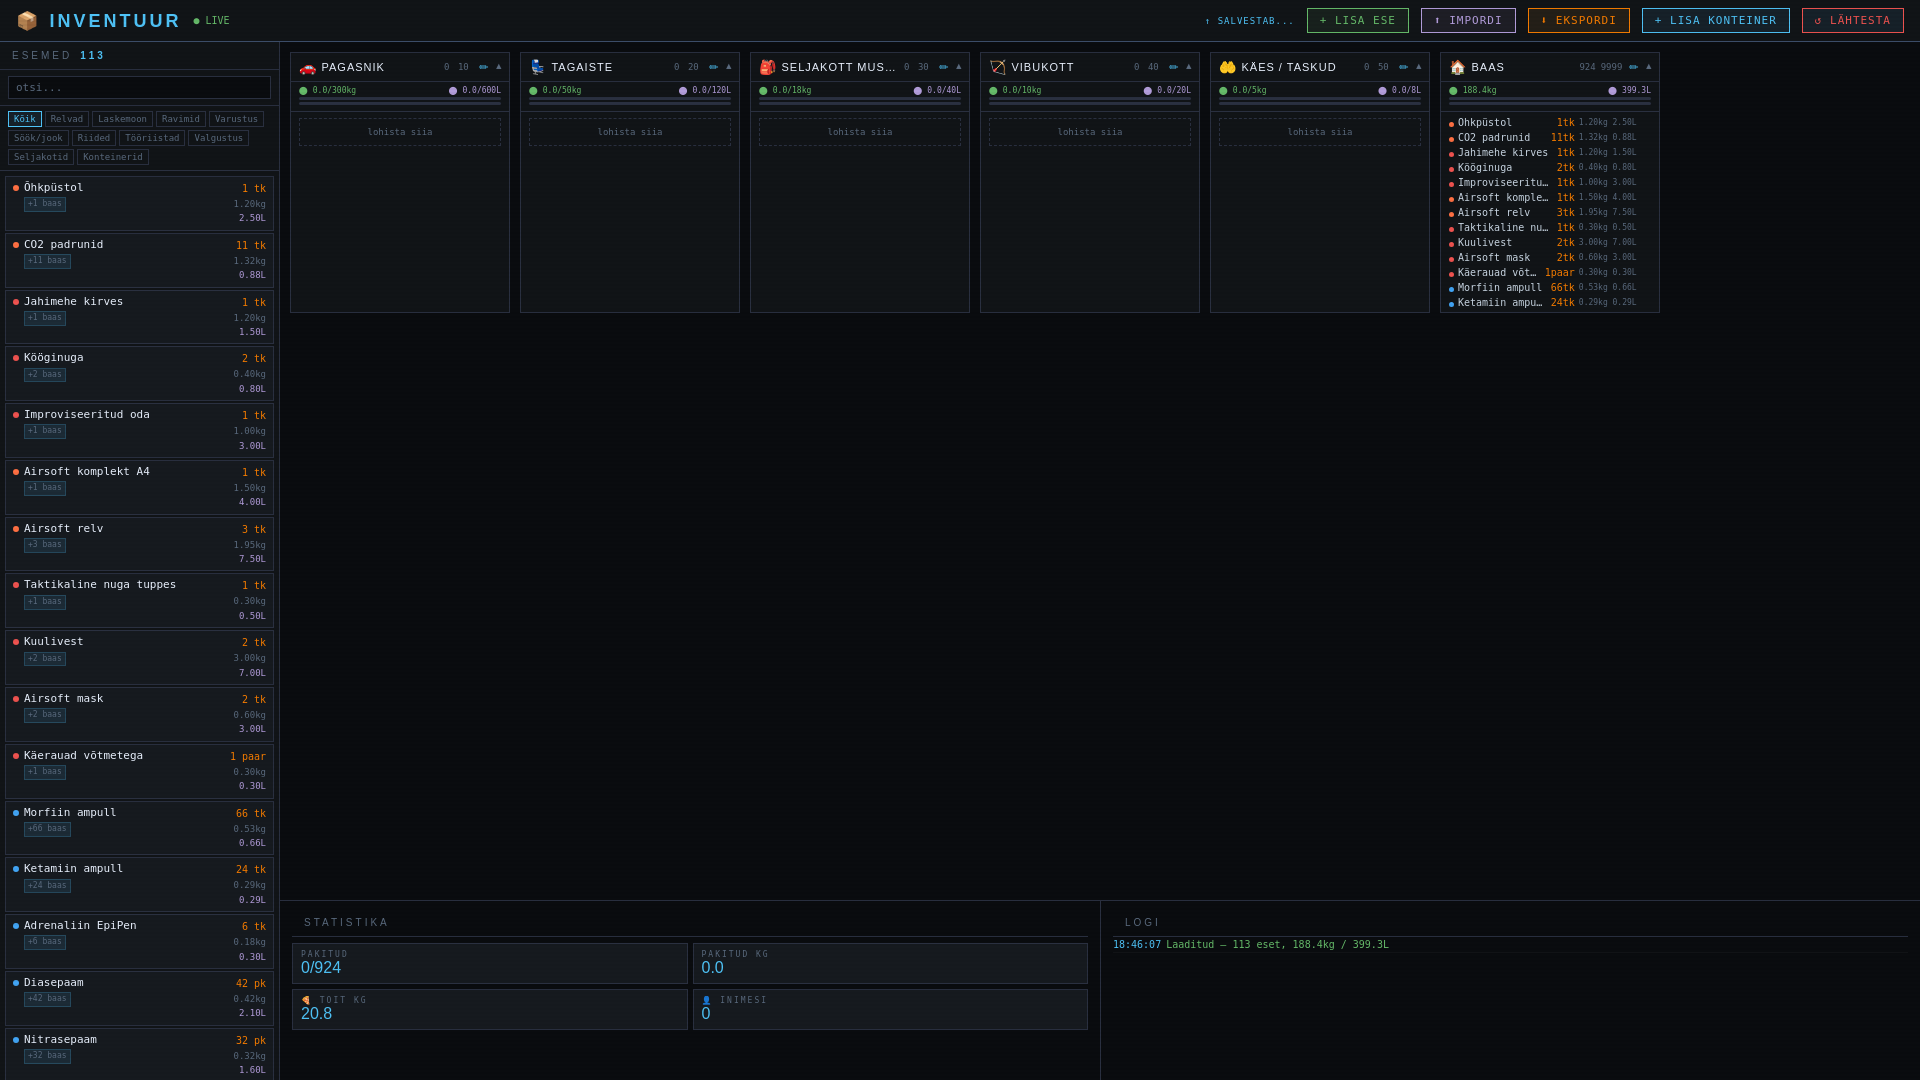Click the Vibukott drop zone lohista siia
This screenshot has height=1080, width=1920.
pos(1090,132)
